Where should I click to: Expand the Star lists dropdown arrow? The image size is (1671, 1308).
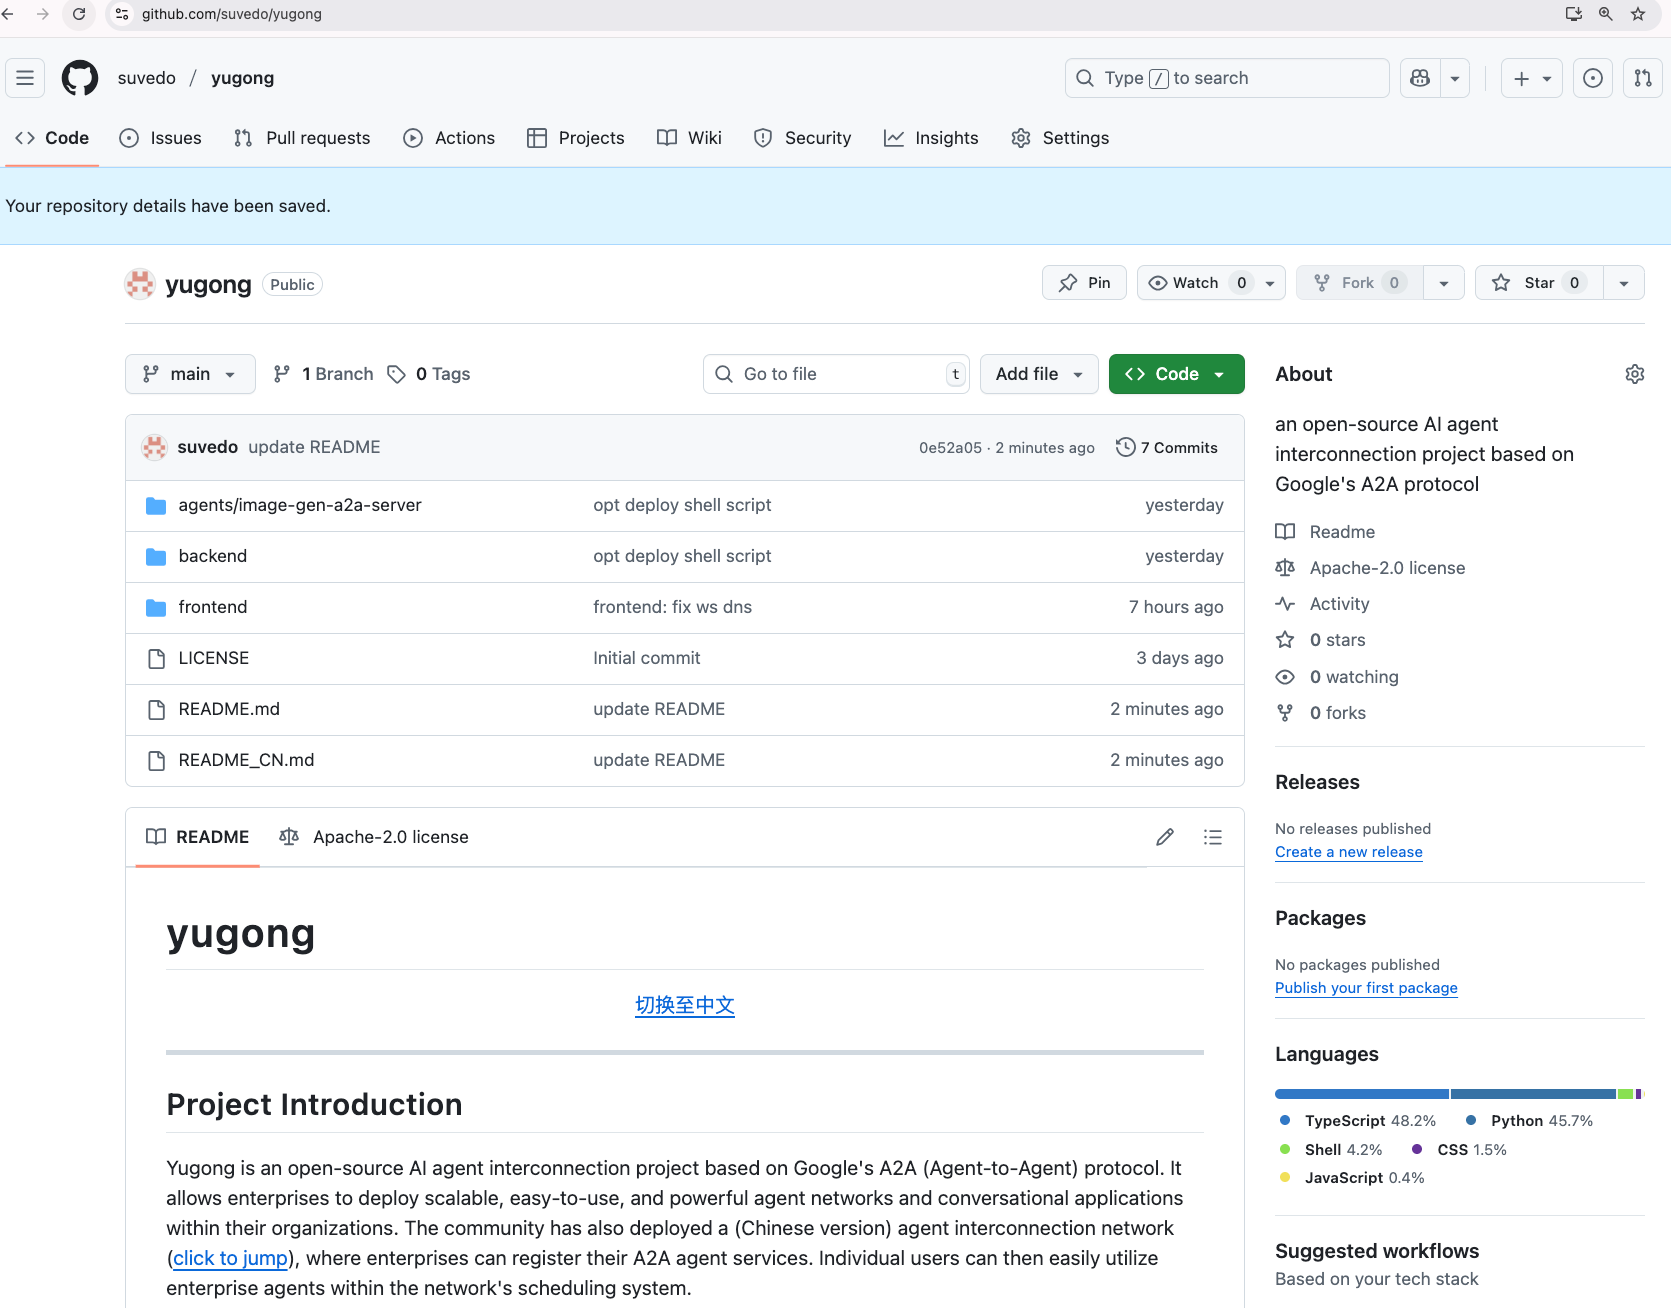pos(1624,283)
